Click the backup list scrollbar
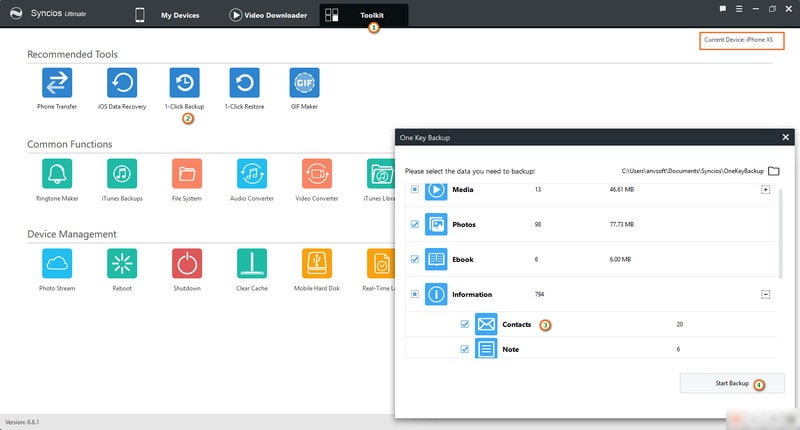Image resolution: width=800 pixels, height=430 pixels. [x=780, y=233]
